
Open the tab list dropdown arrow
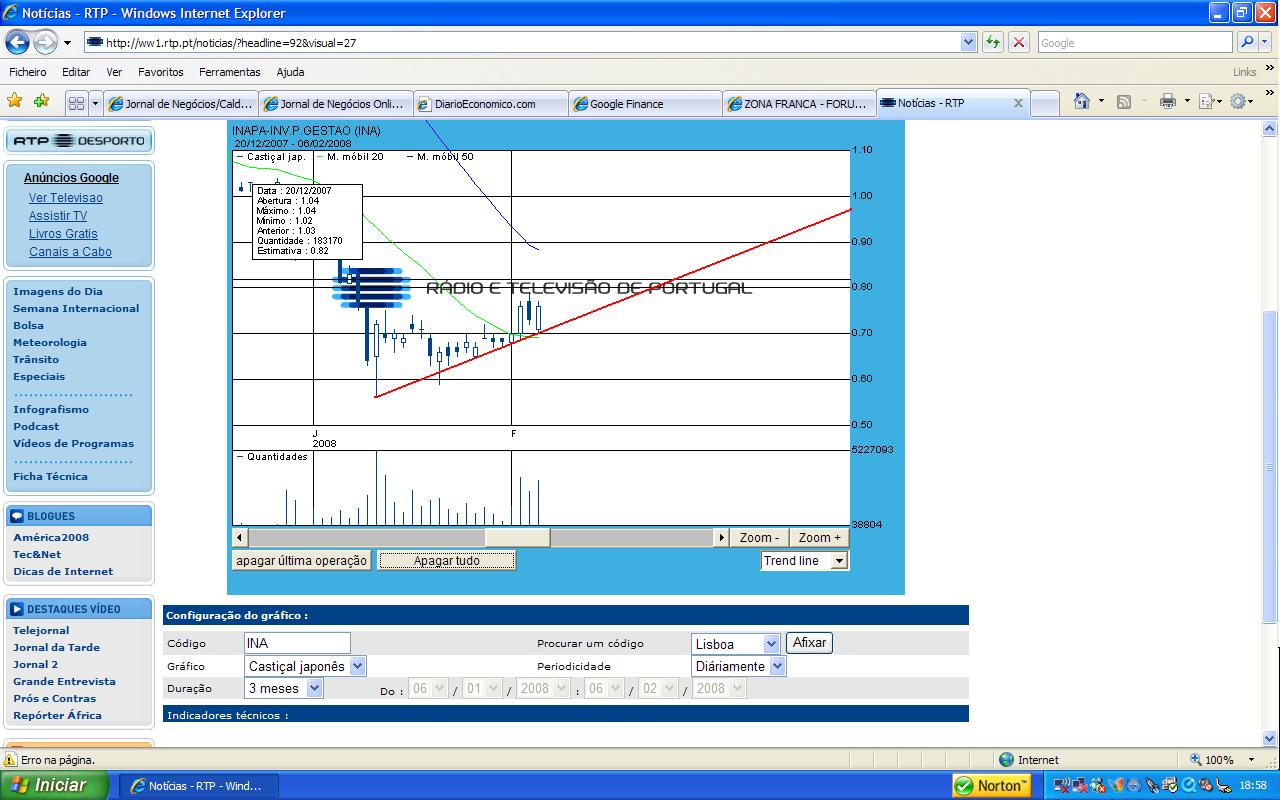coord(96,103)
